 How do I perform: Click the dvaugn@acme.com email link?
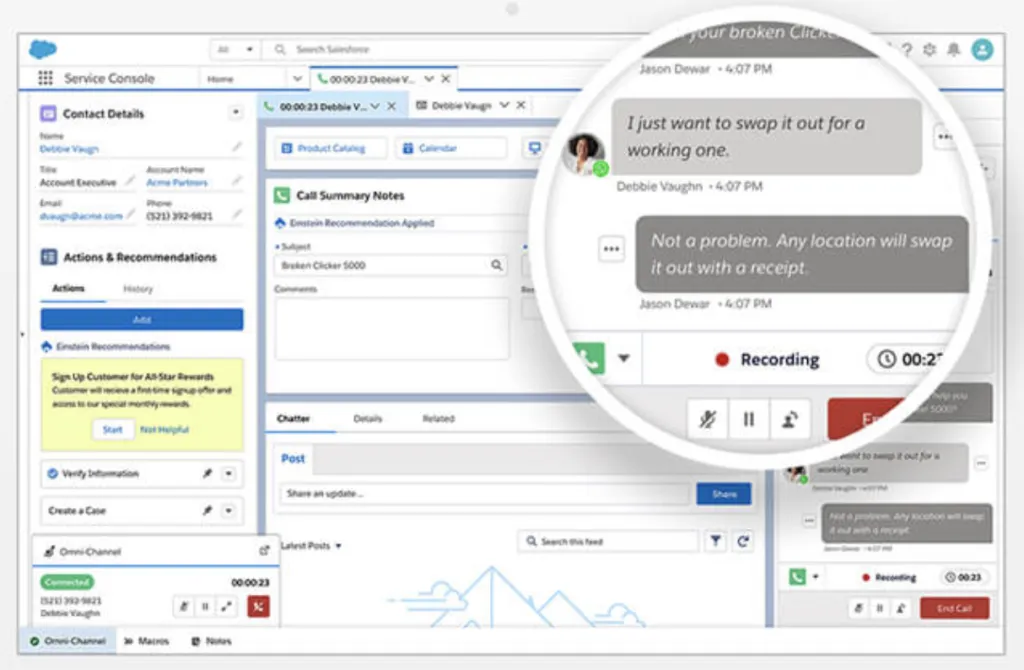81,215
